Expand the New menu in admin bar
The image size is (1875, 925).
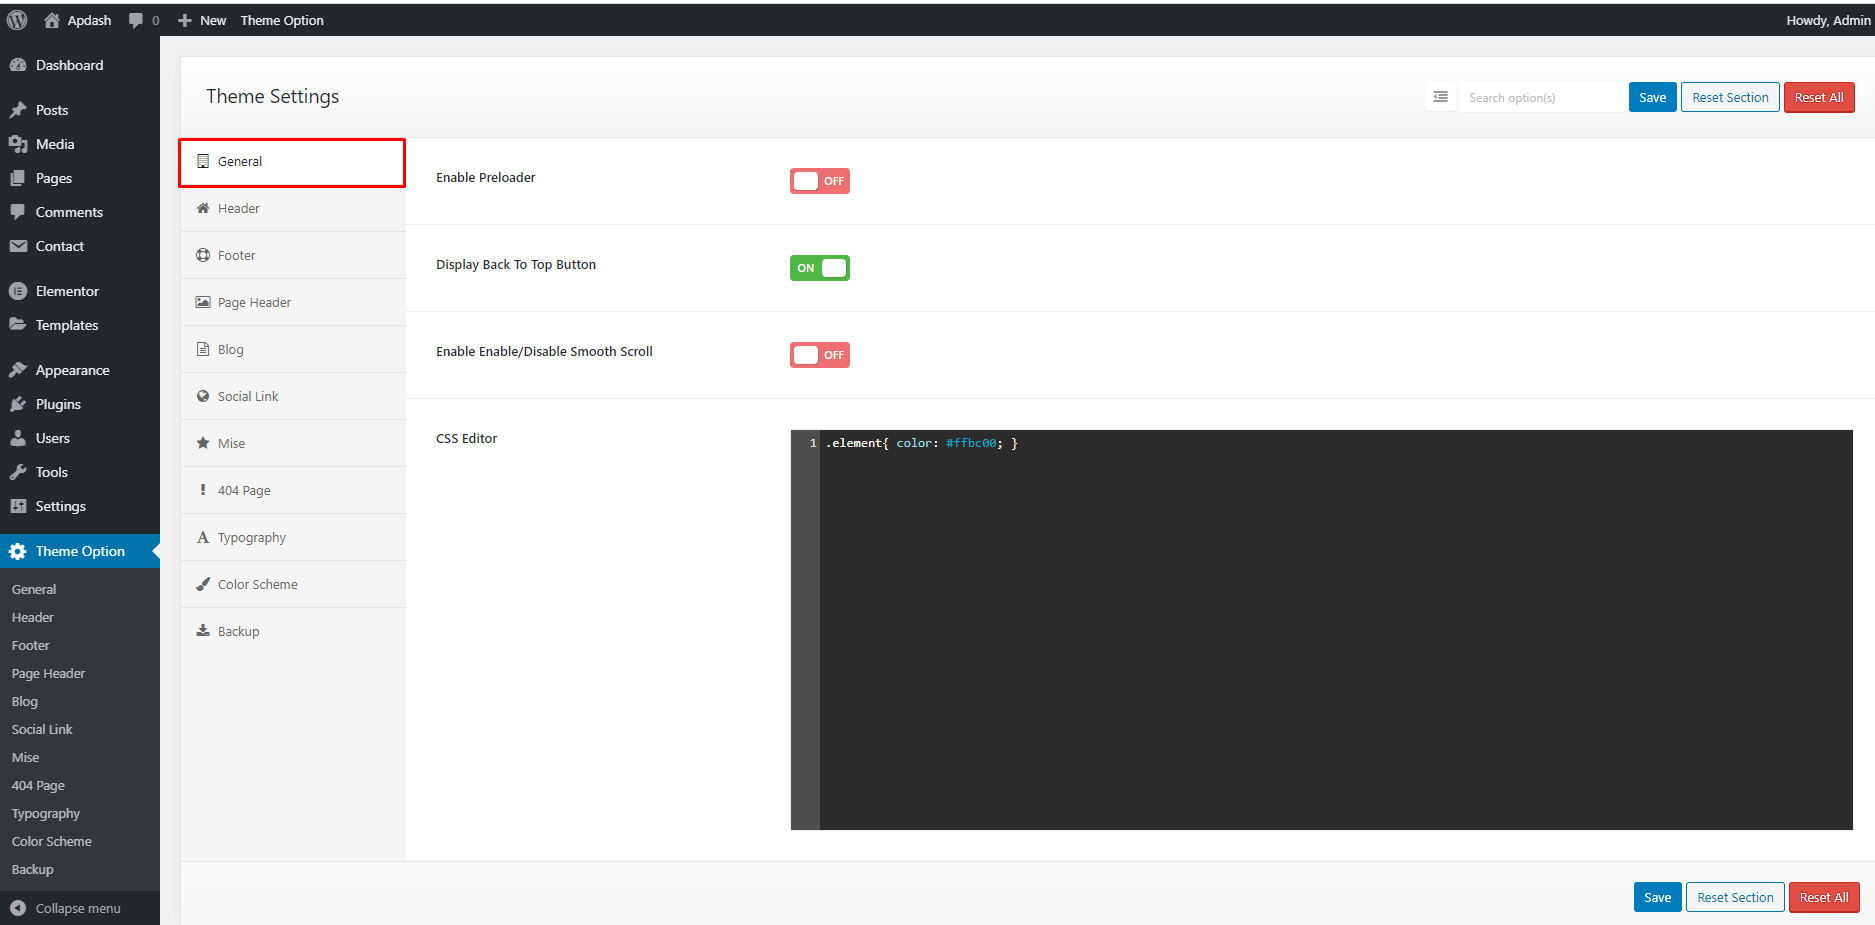tap(201, 19)
